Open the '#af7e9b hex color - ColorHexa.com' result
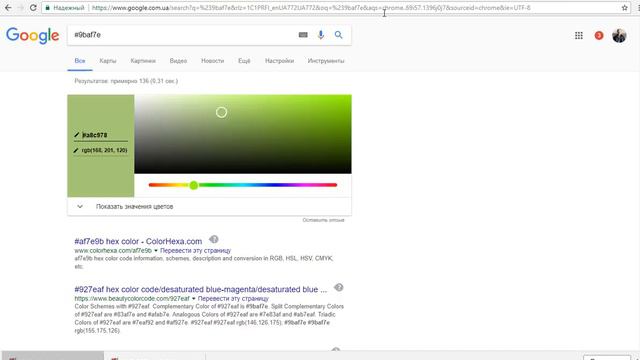640x360 pixels. pyautogui.click(x=138, y=241)
